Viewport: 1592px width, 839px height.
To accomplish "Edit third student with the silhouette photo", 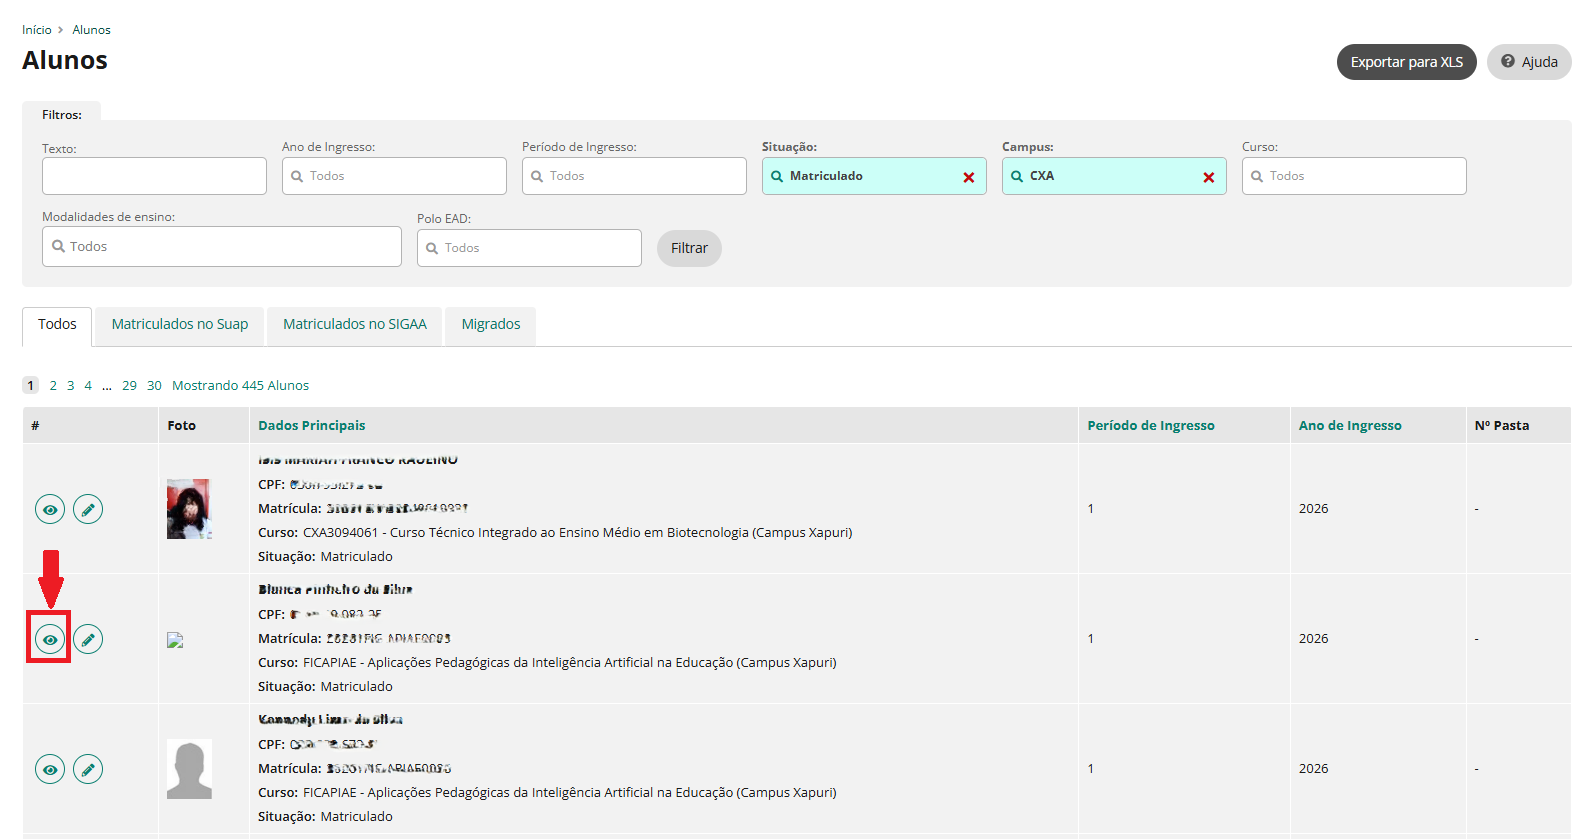I will [x=88, y=769].
